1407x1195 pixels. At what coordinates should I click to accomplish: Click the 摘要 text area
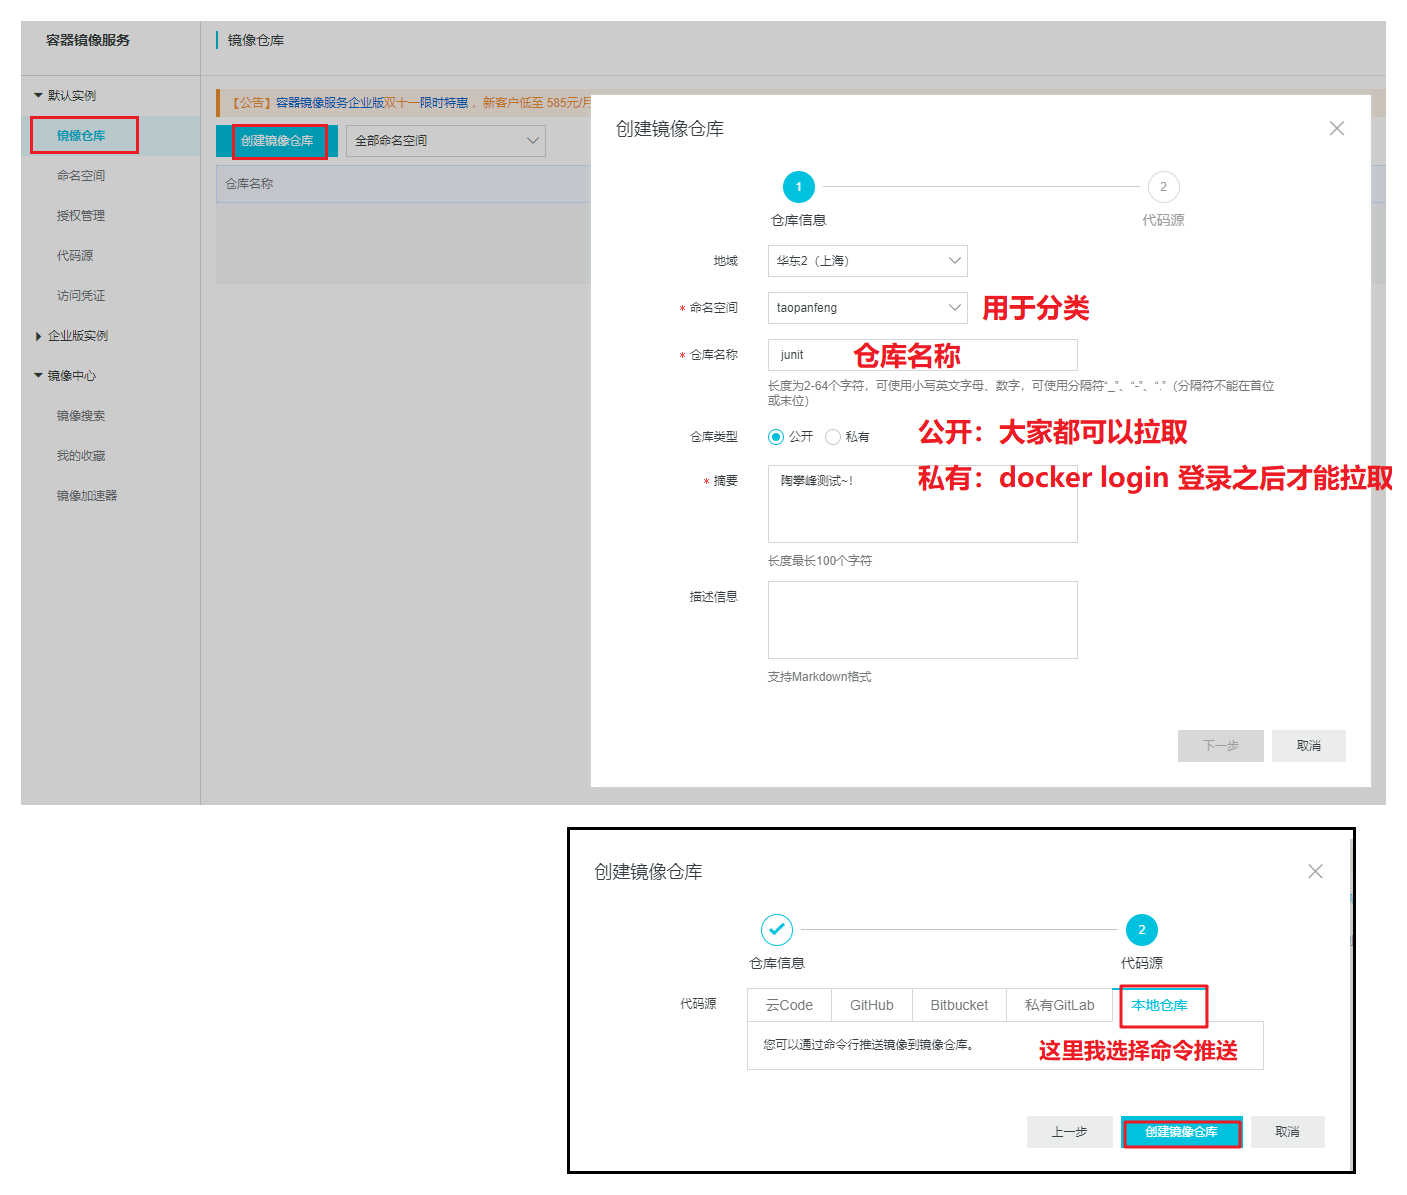point(923,504)
